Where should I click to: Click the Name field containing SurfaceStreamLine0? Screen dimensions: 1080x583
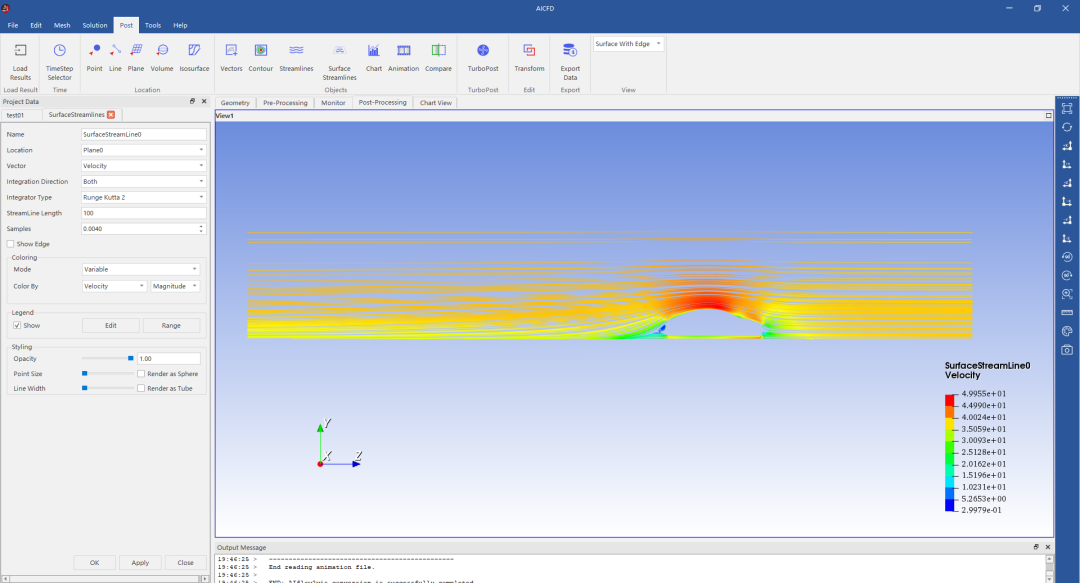coord(143,134)
